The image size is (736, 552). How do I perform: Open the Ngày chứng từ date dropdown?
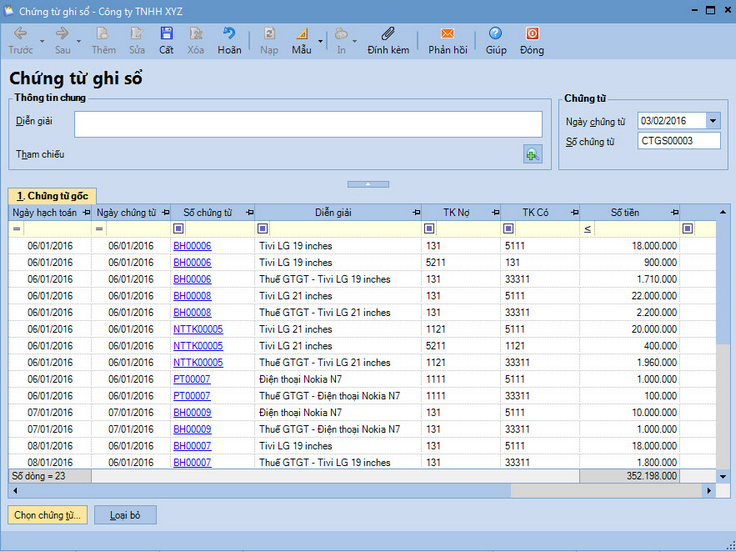(713, 121)
